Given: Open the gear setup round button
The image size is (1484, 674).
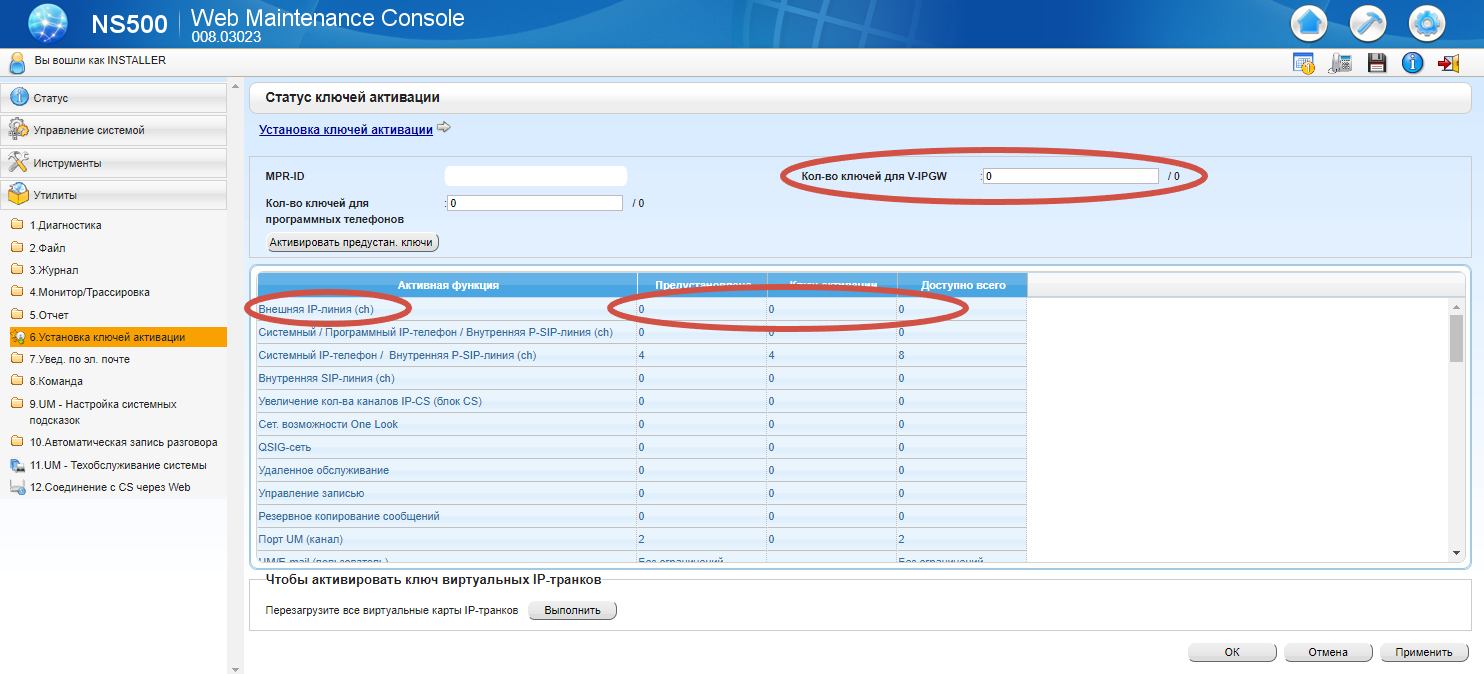Looking at the screenshot, I should 1426,21.
